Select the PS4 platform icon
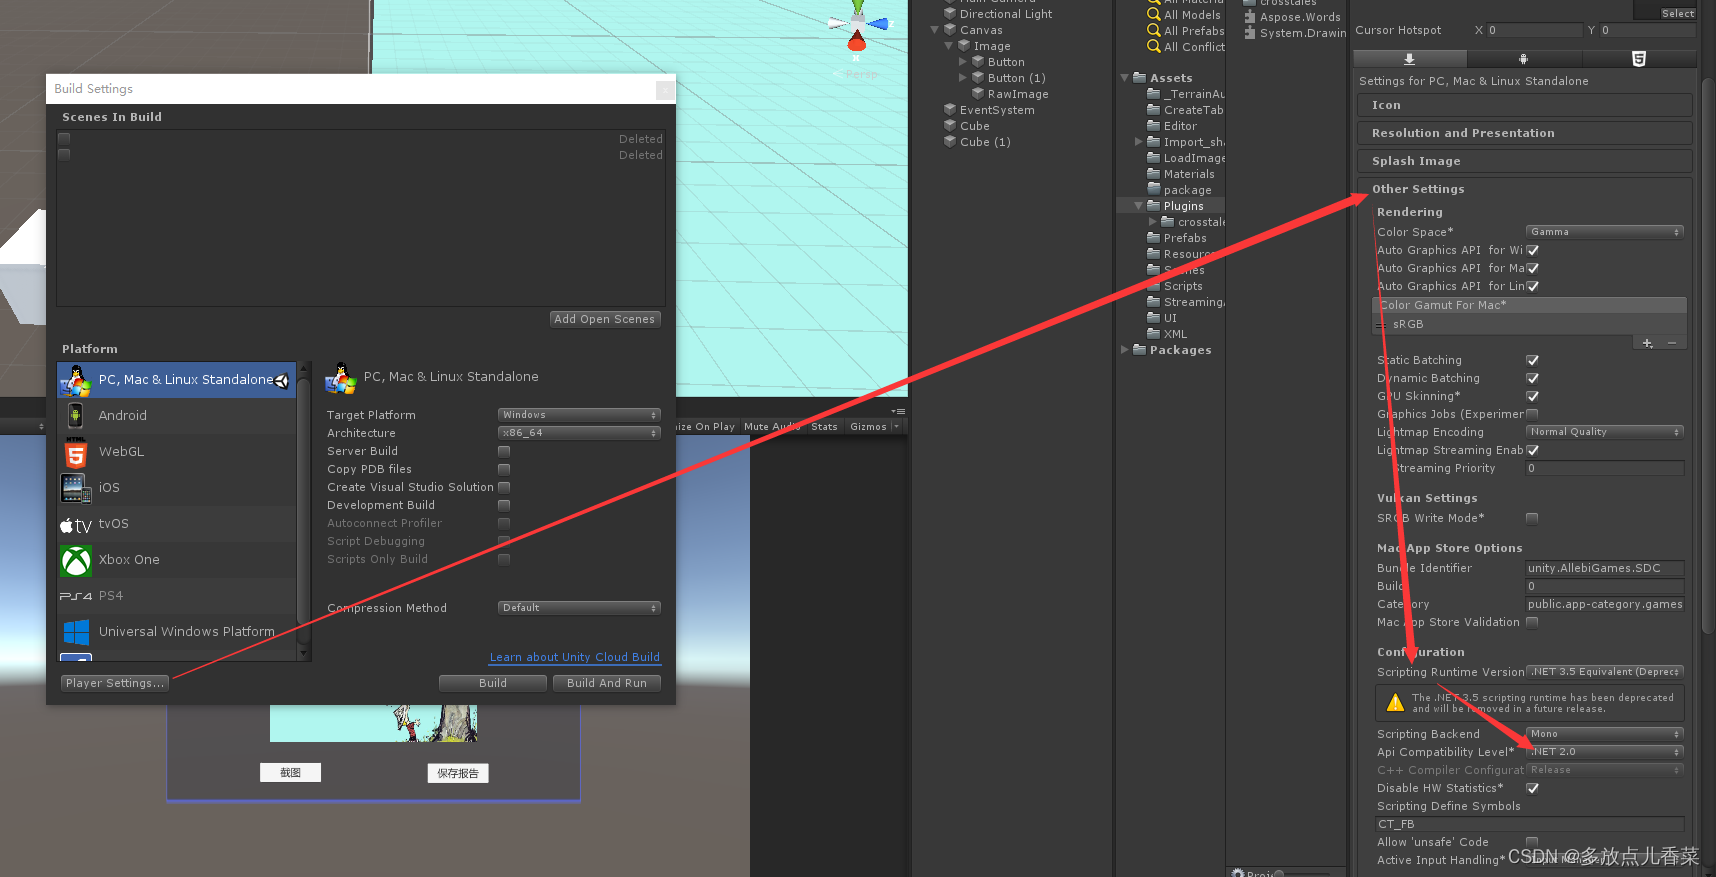 tap(76, 596)
